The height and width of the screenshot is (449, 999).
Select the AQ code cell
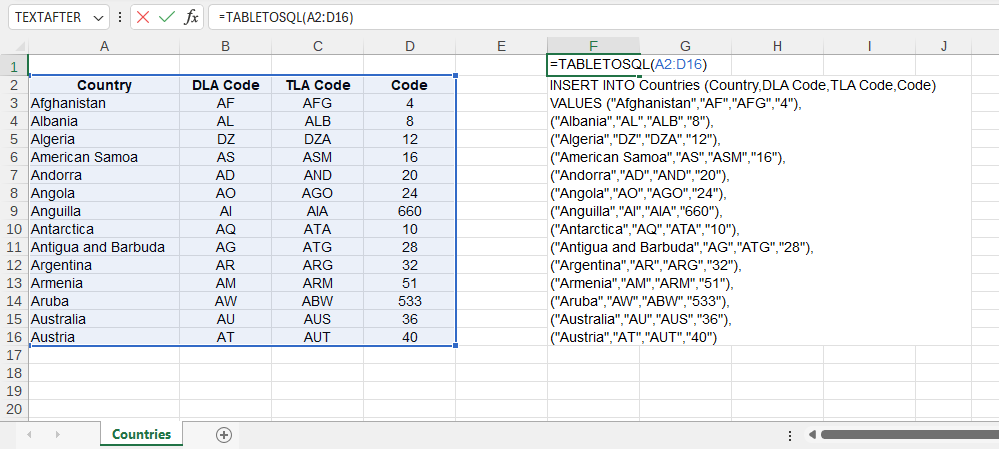226,229
